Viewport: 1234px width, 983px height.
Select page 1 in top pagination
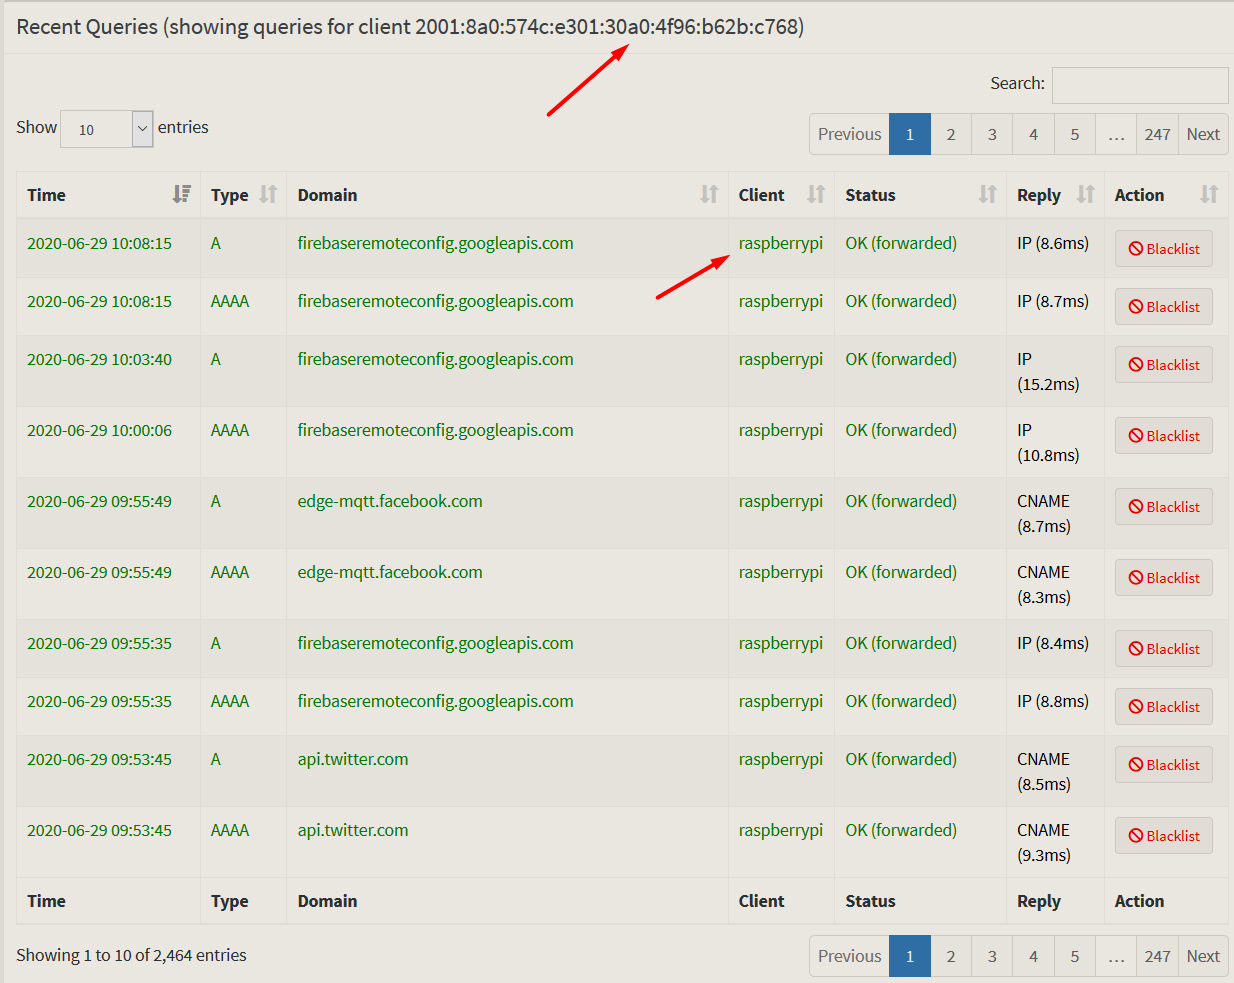tap(910, 134)
